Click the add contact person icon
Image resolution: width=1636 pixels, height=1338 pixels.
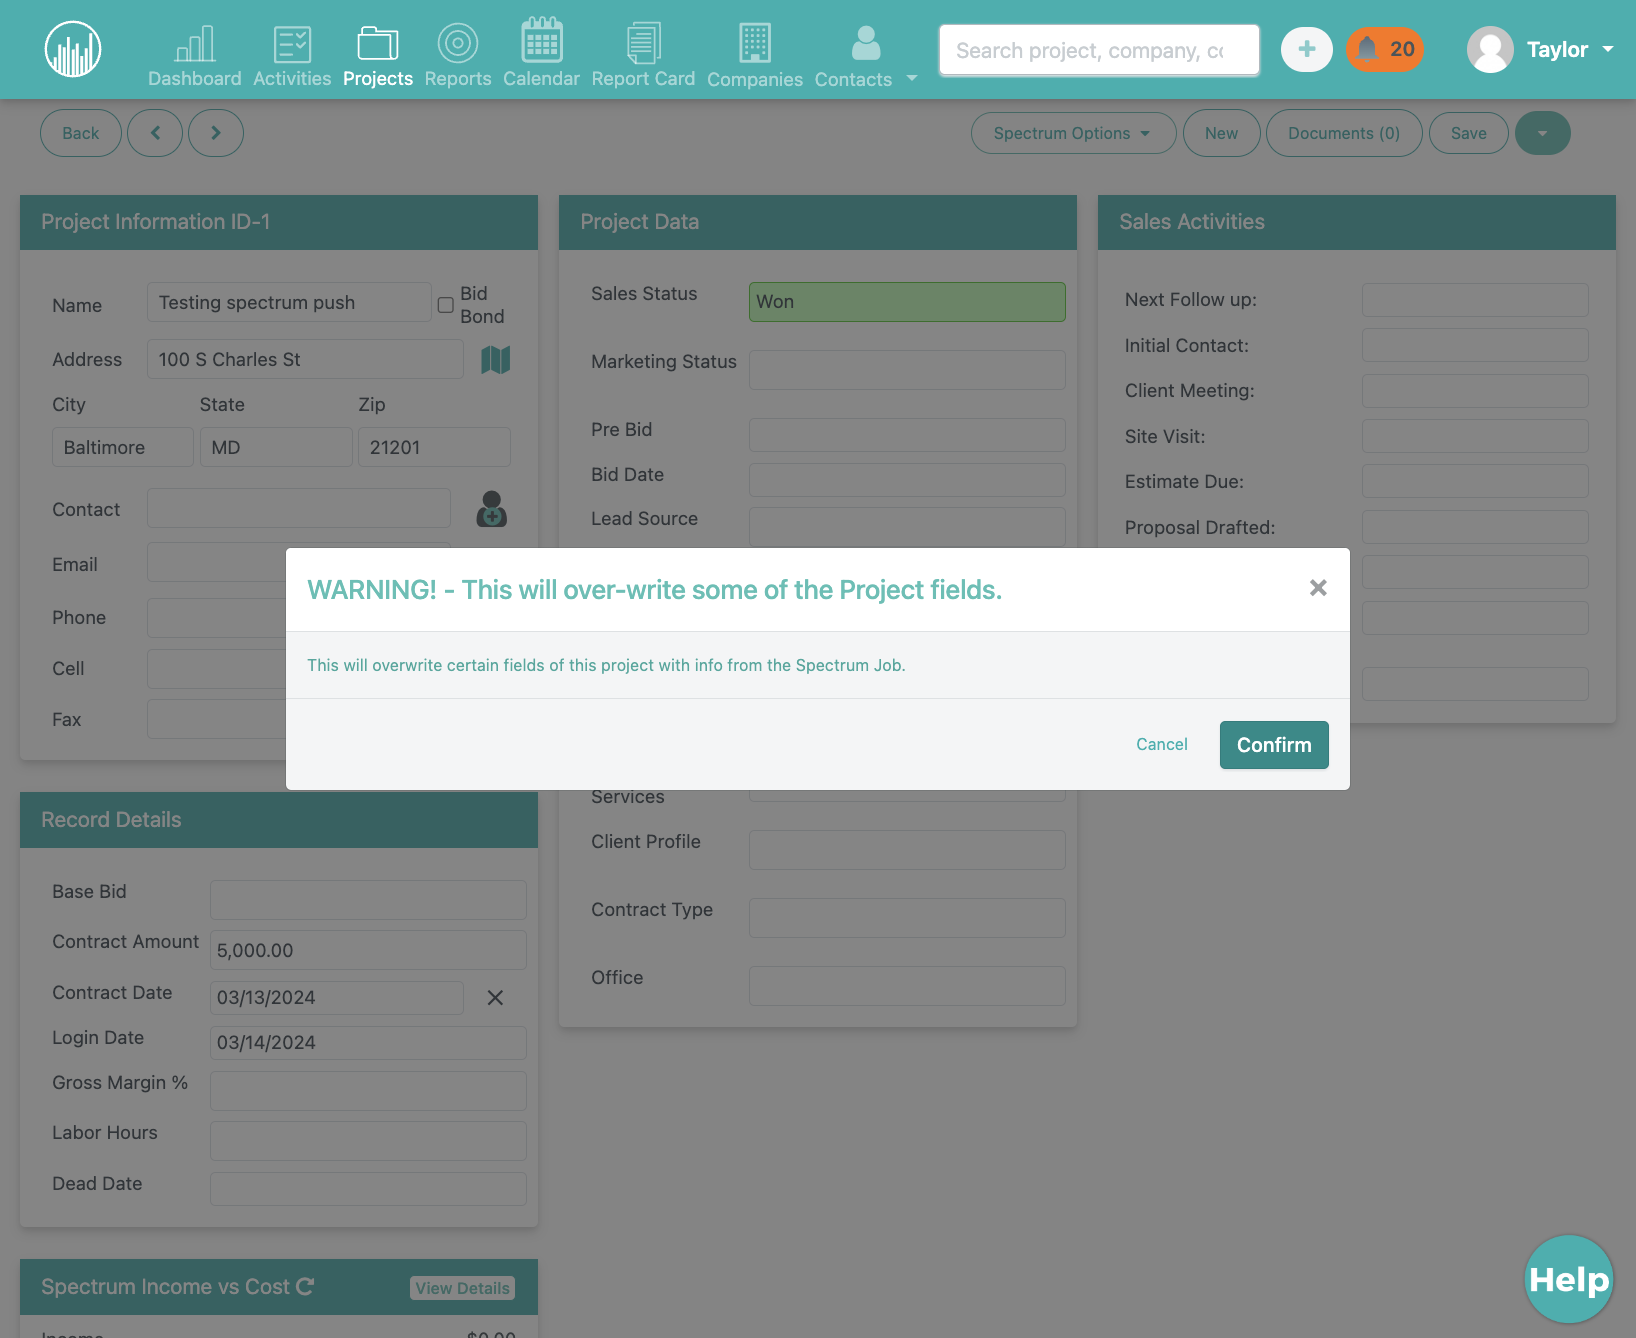coord(491,509)
